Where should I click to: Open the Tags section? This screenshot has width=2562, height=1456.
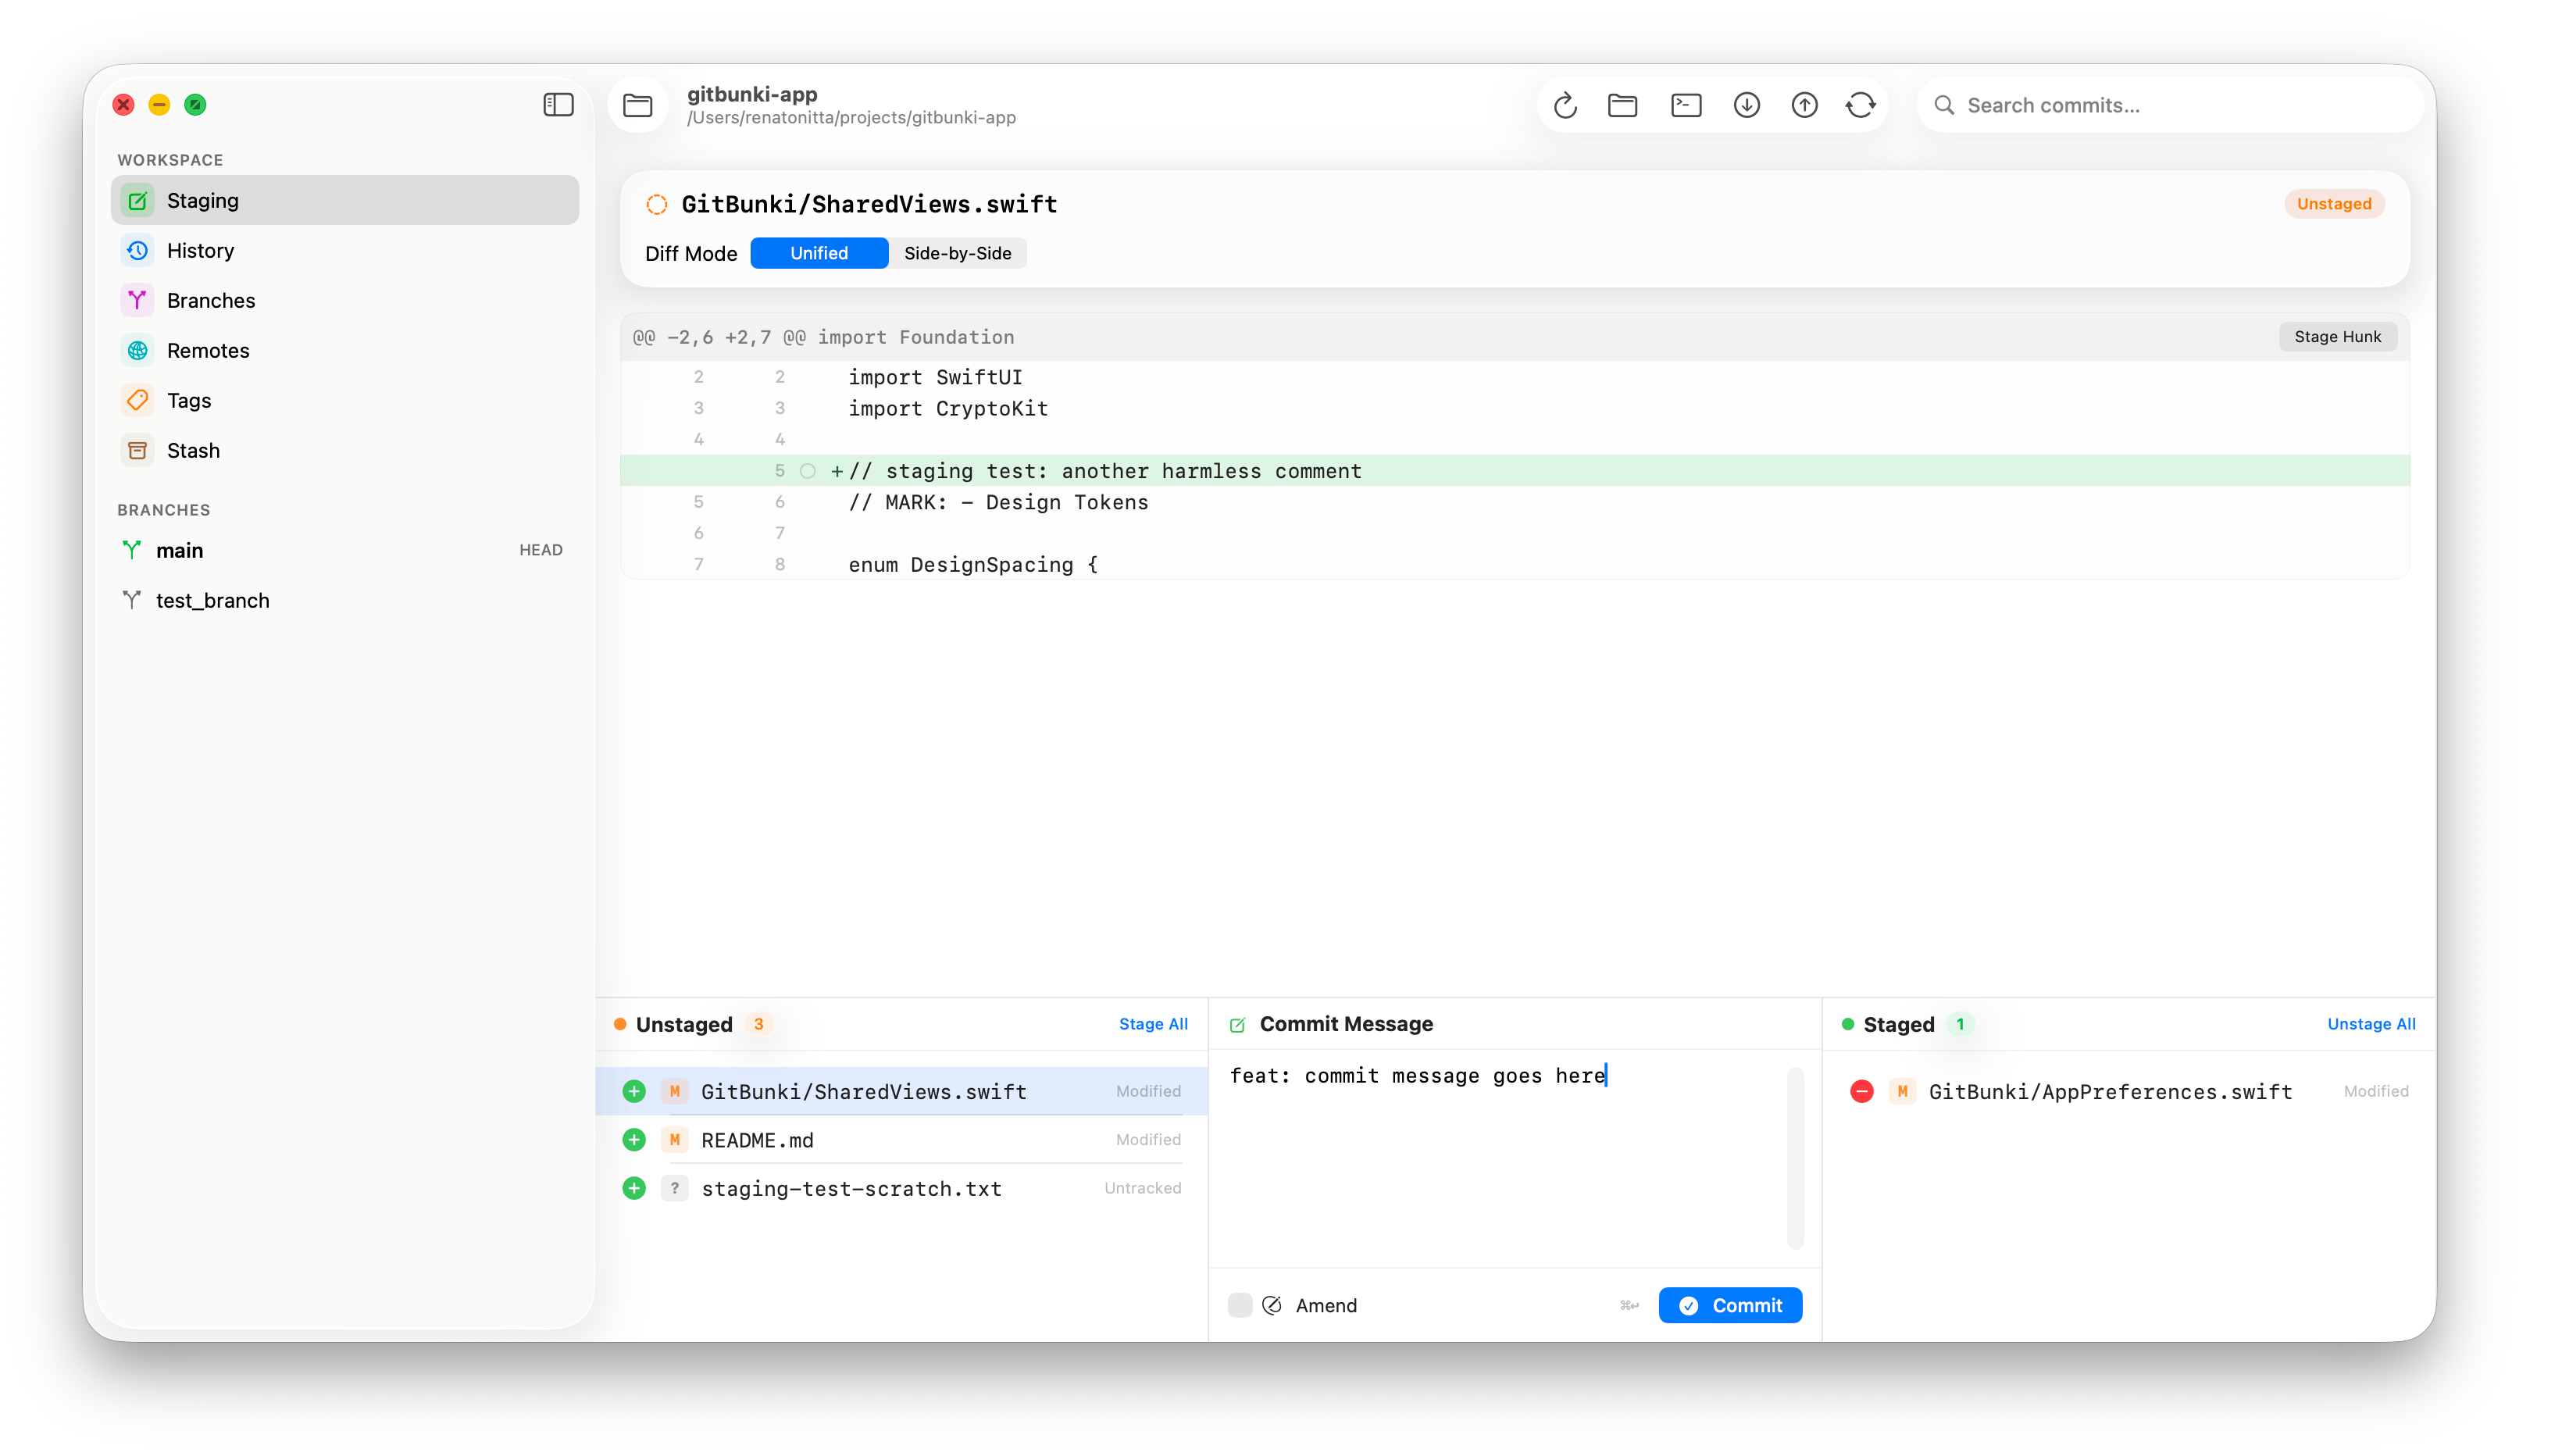(x=345, y=401)
